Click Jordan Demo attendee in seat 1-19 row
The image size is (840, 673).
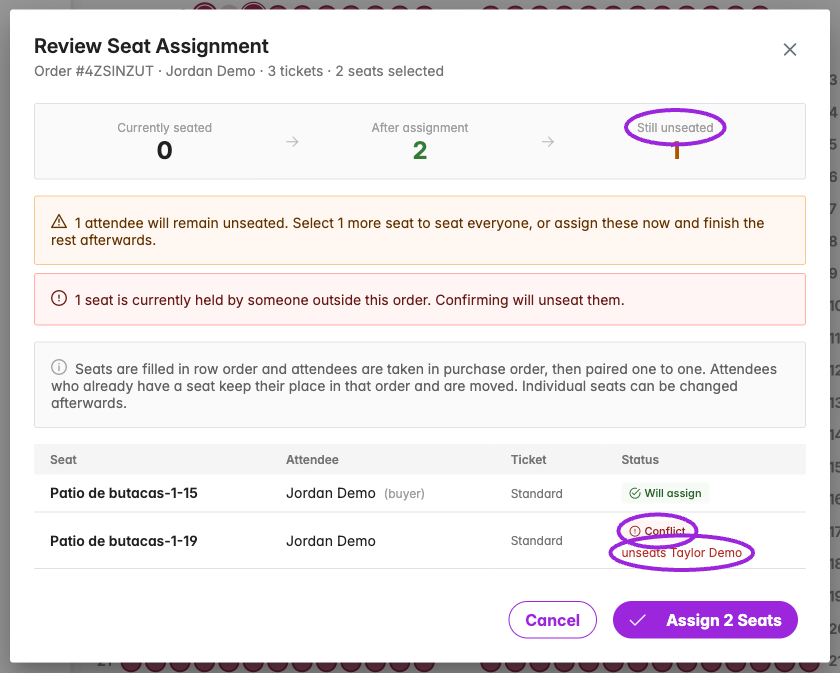pyautogui.click(x=331, y=541)
